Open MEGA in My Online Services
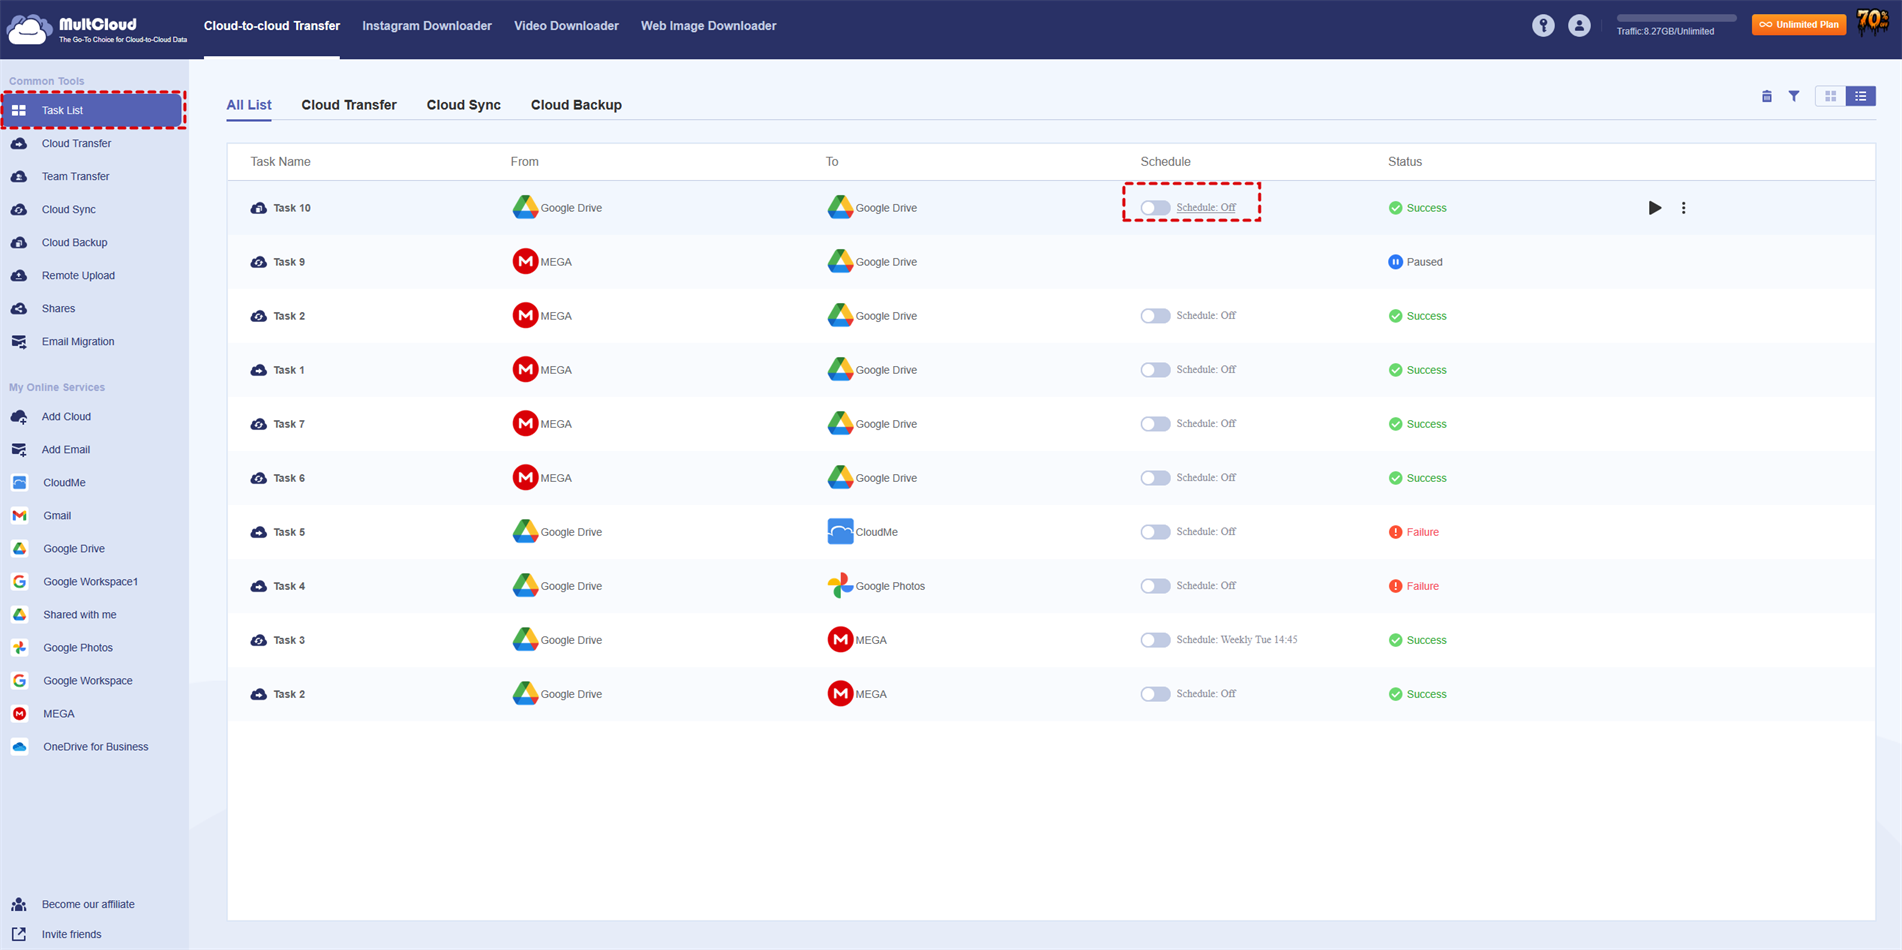Screen dimensions: 1902x950 click(58, 714)
